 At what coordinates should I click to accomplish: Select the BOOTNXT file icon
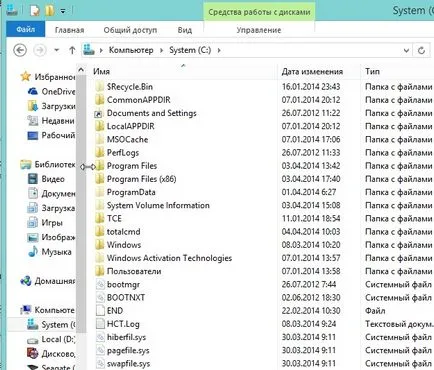100,297
